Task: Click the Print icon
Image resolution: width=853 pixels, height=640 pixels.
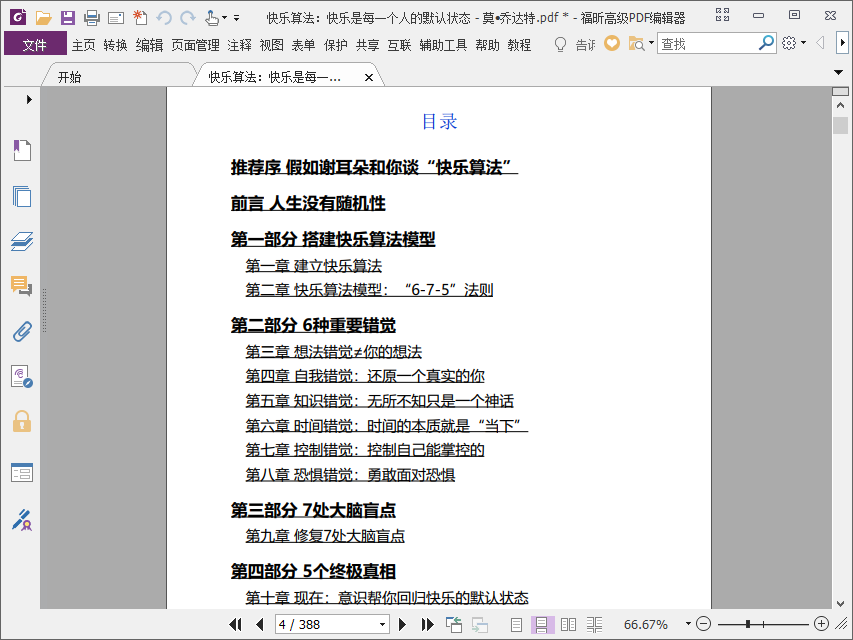Action: [92, 18]
